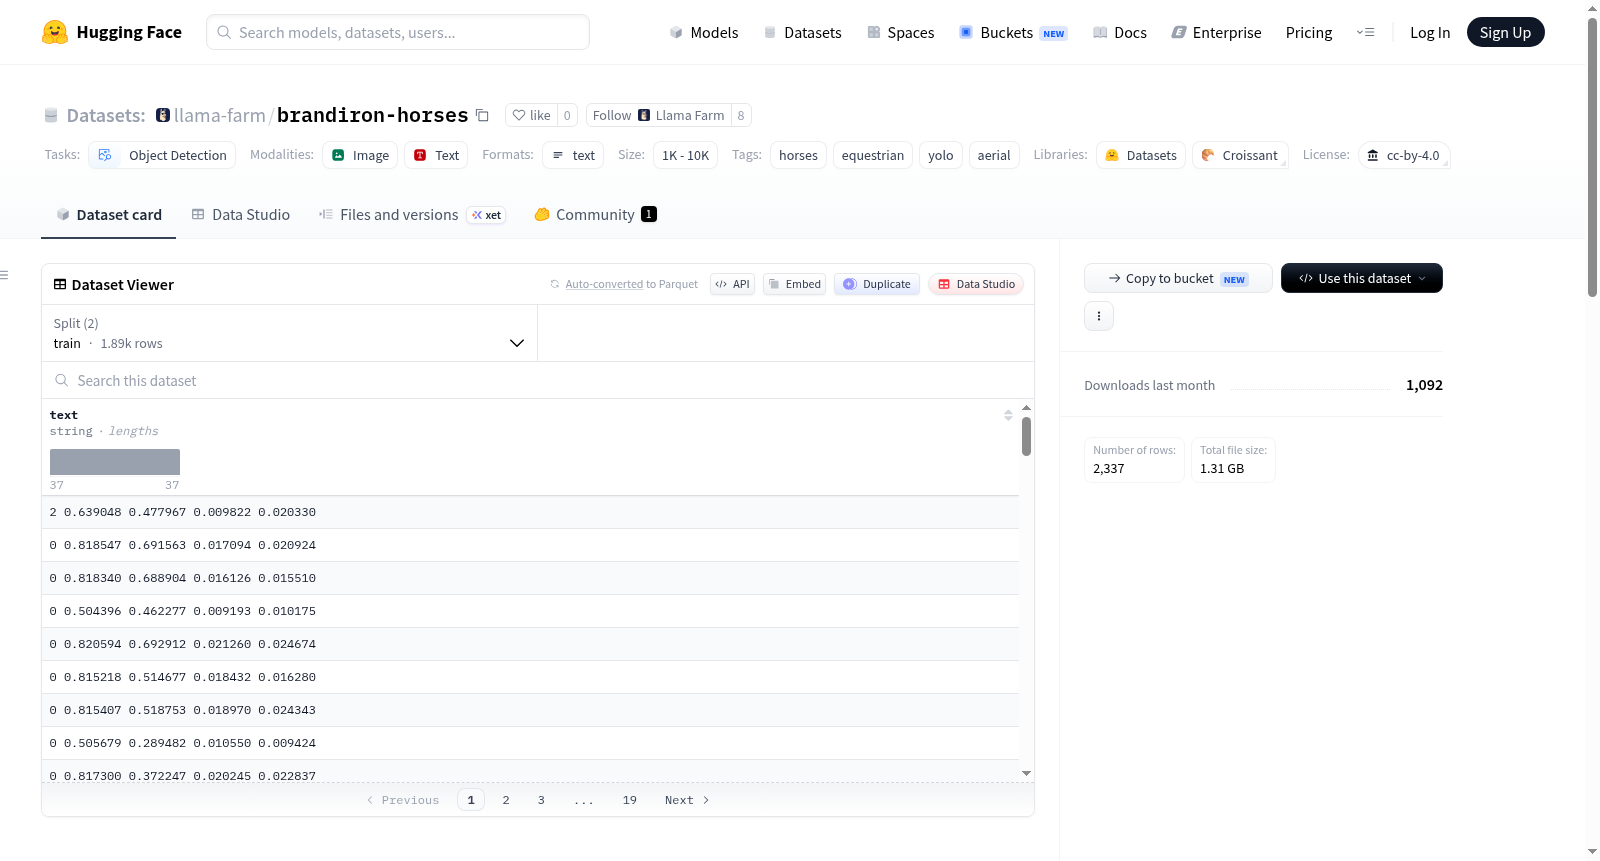Image resolution: width=1600 pixels, height=861 pixels.
Task: Go to page 19 of the dataset
Action: coord(630,800)
